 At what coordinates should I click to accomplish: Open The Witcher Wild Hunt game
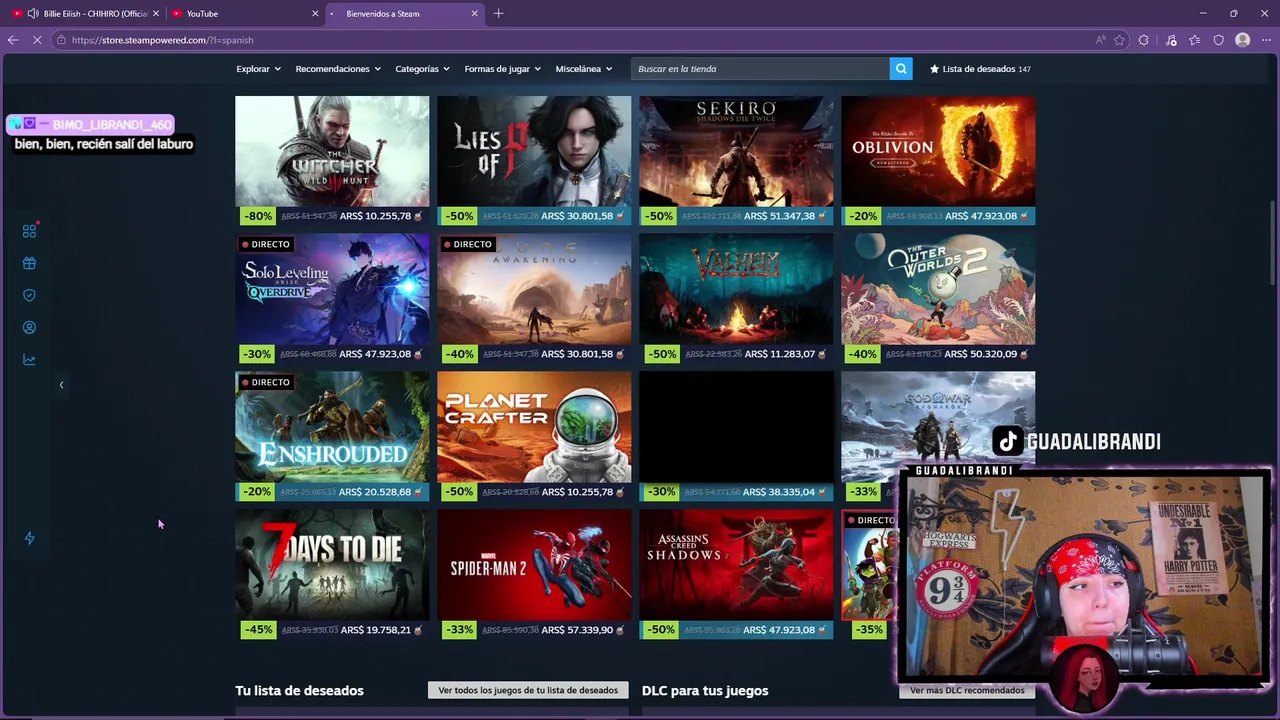point(332,151)
